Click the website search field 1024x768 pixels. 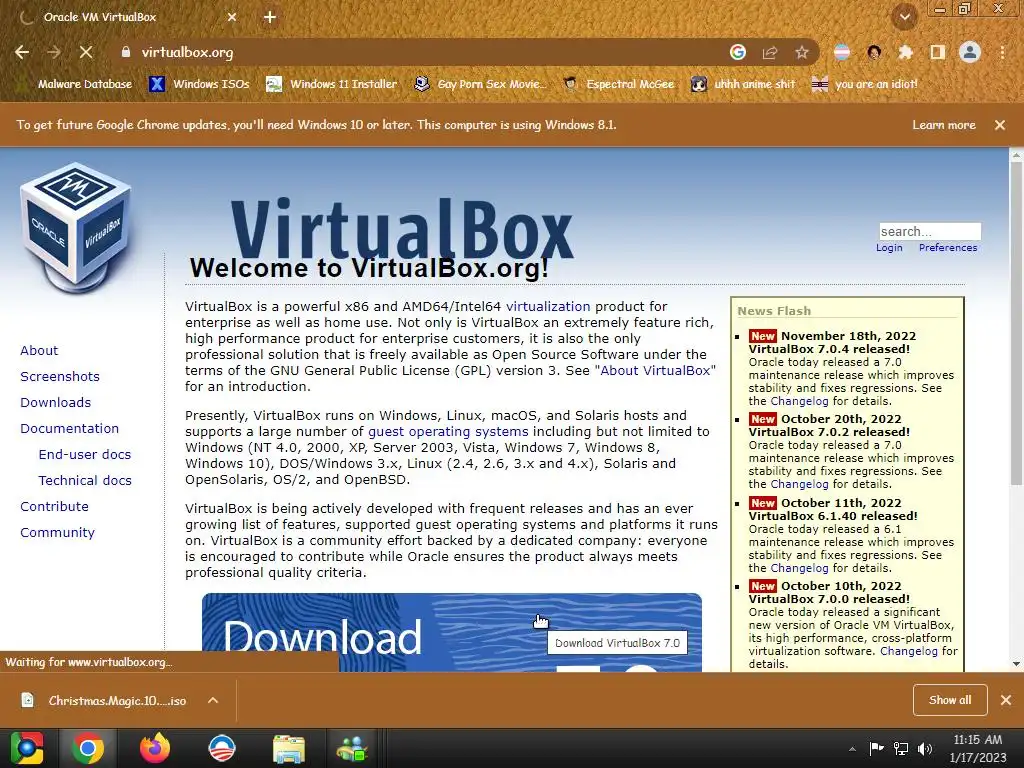[x=930, y=231]
